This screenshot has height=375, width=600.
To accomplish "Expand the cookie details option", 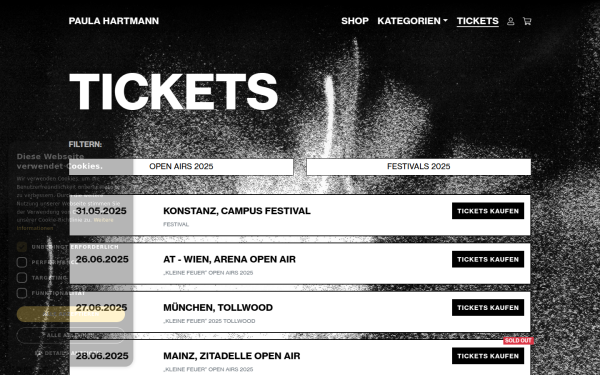I will point(68,353).
